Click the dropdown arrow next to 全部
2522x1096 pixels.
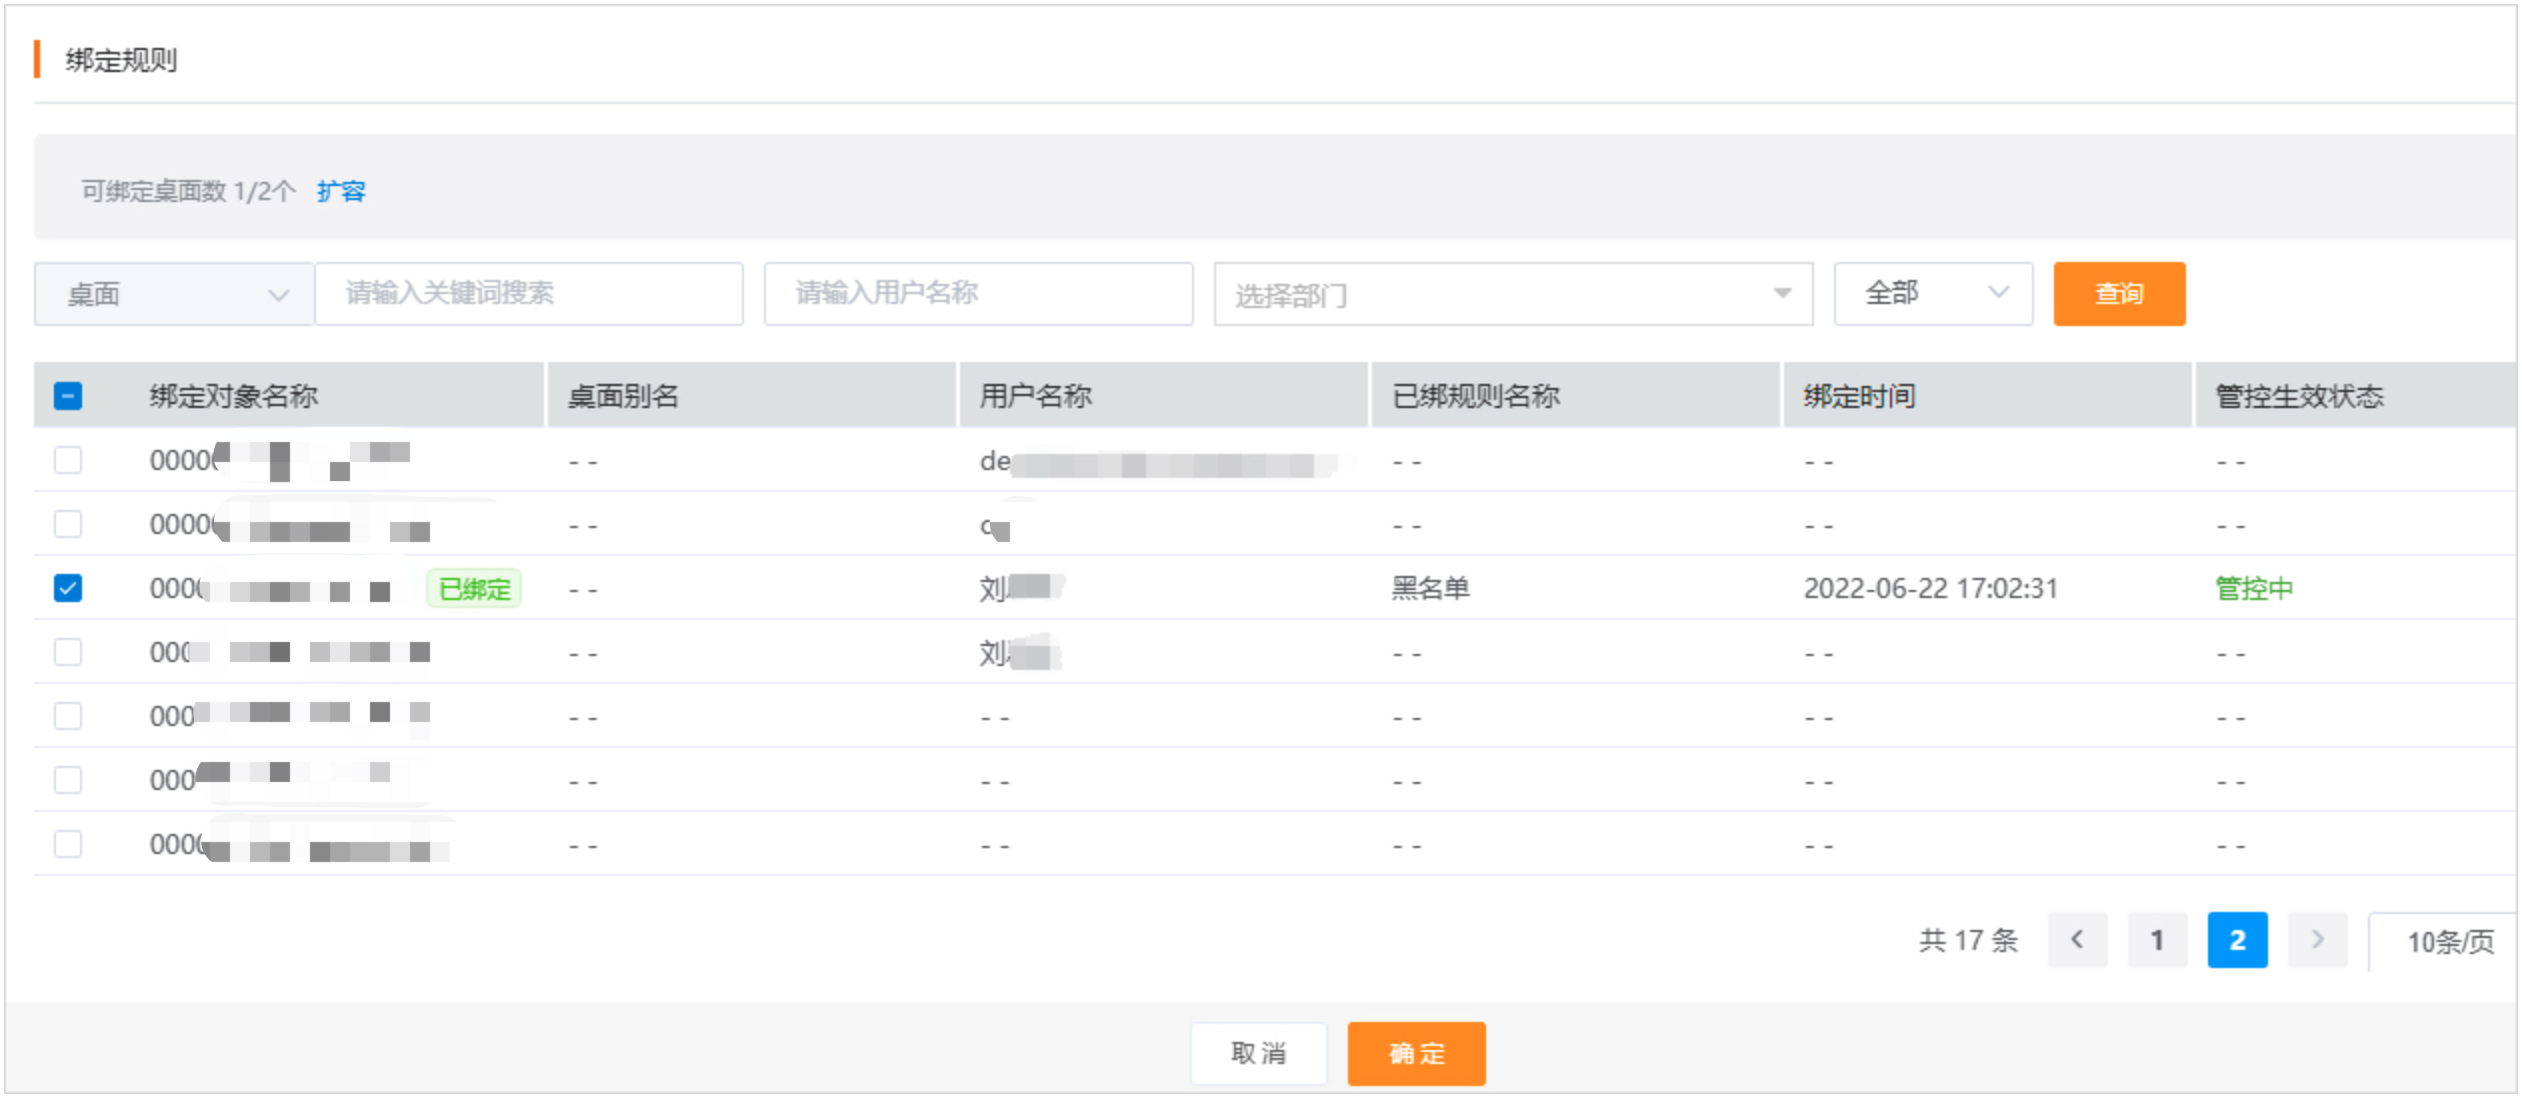[1998, 293]
